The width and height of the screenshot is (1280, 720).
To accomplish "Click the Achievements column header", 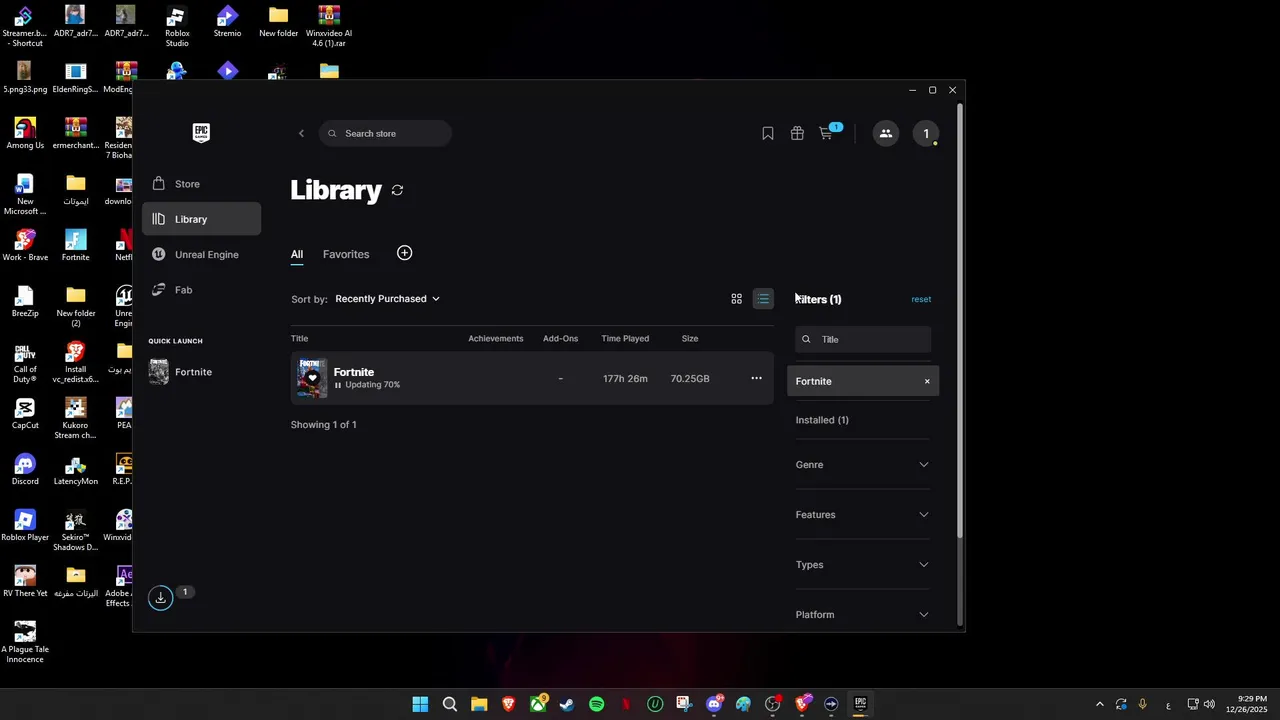I will point(496,338).
